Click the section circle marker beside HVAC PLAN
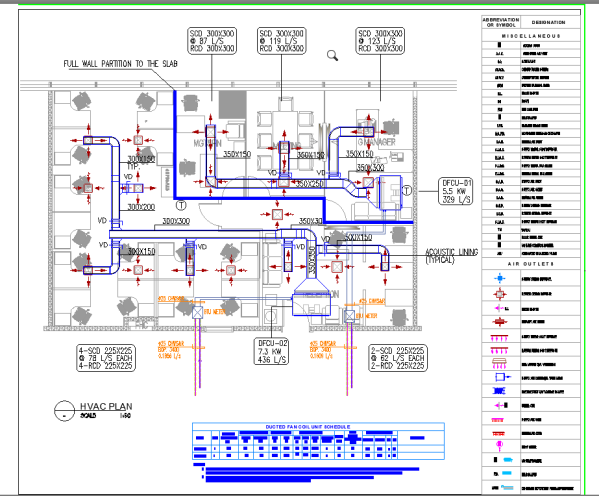 coord(64,411)
